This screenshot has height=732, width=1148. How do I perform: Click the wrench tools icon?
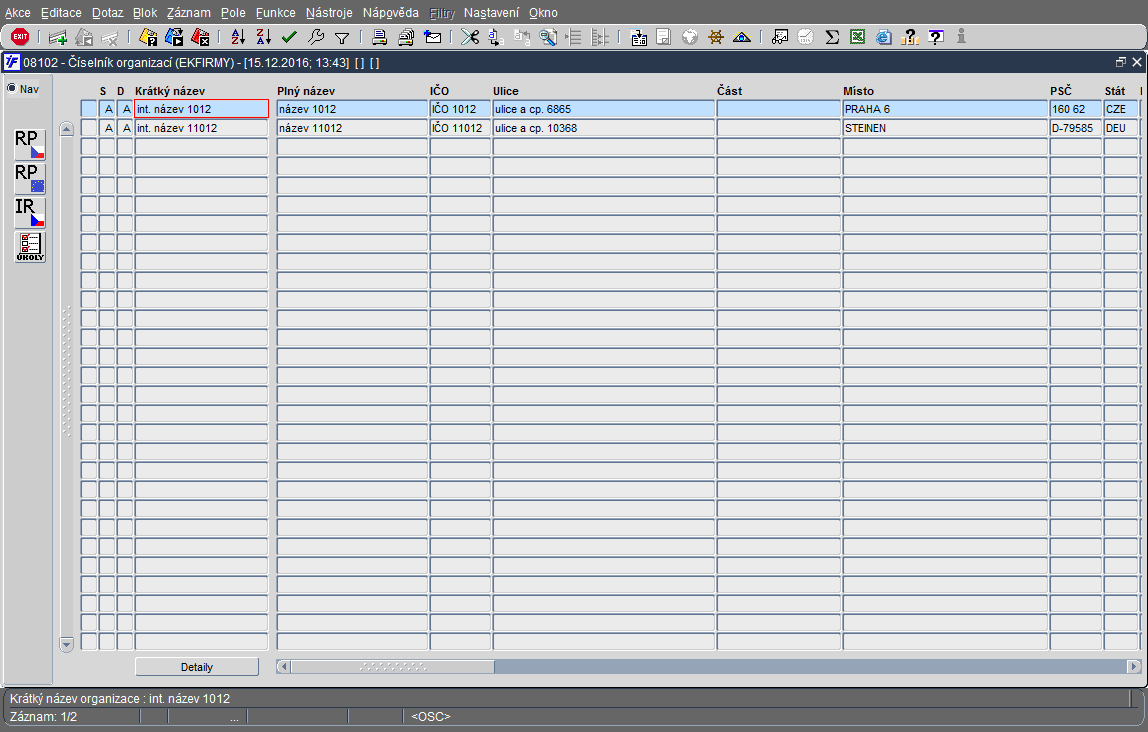tap(316, 37)
